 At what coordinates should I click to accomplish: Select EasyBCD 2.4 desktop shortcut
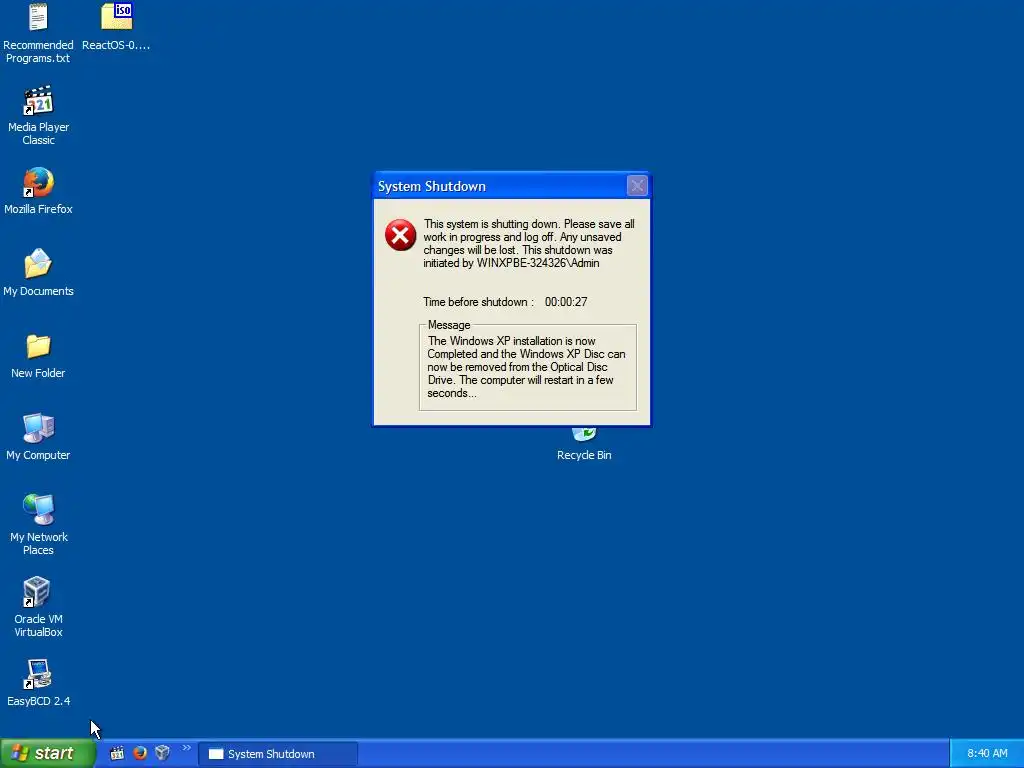38,683
